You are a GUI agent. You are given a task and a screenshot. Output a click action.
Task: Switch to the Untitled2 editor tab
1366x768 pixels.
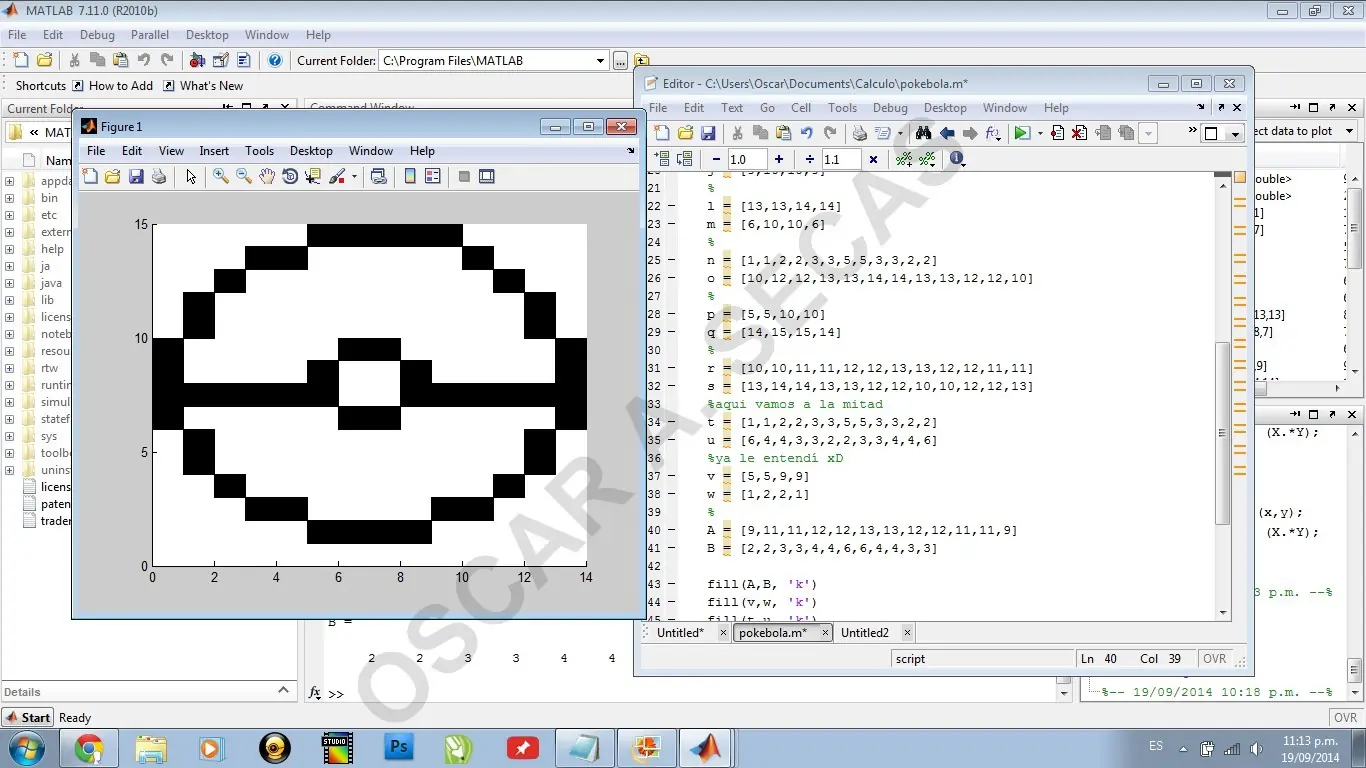point(865,633)
